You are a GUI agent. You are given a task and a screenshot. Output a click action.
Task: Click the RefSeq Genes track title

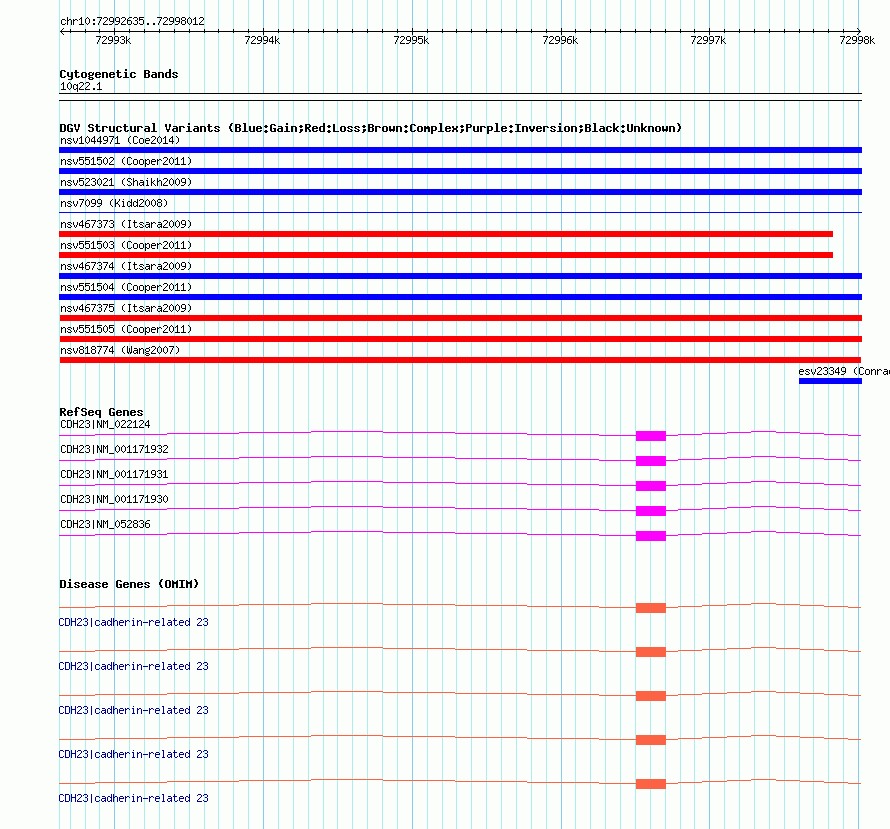101,412
